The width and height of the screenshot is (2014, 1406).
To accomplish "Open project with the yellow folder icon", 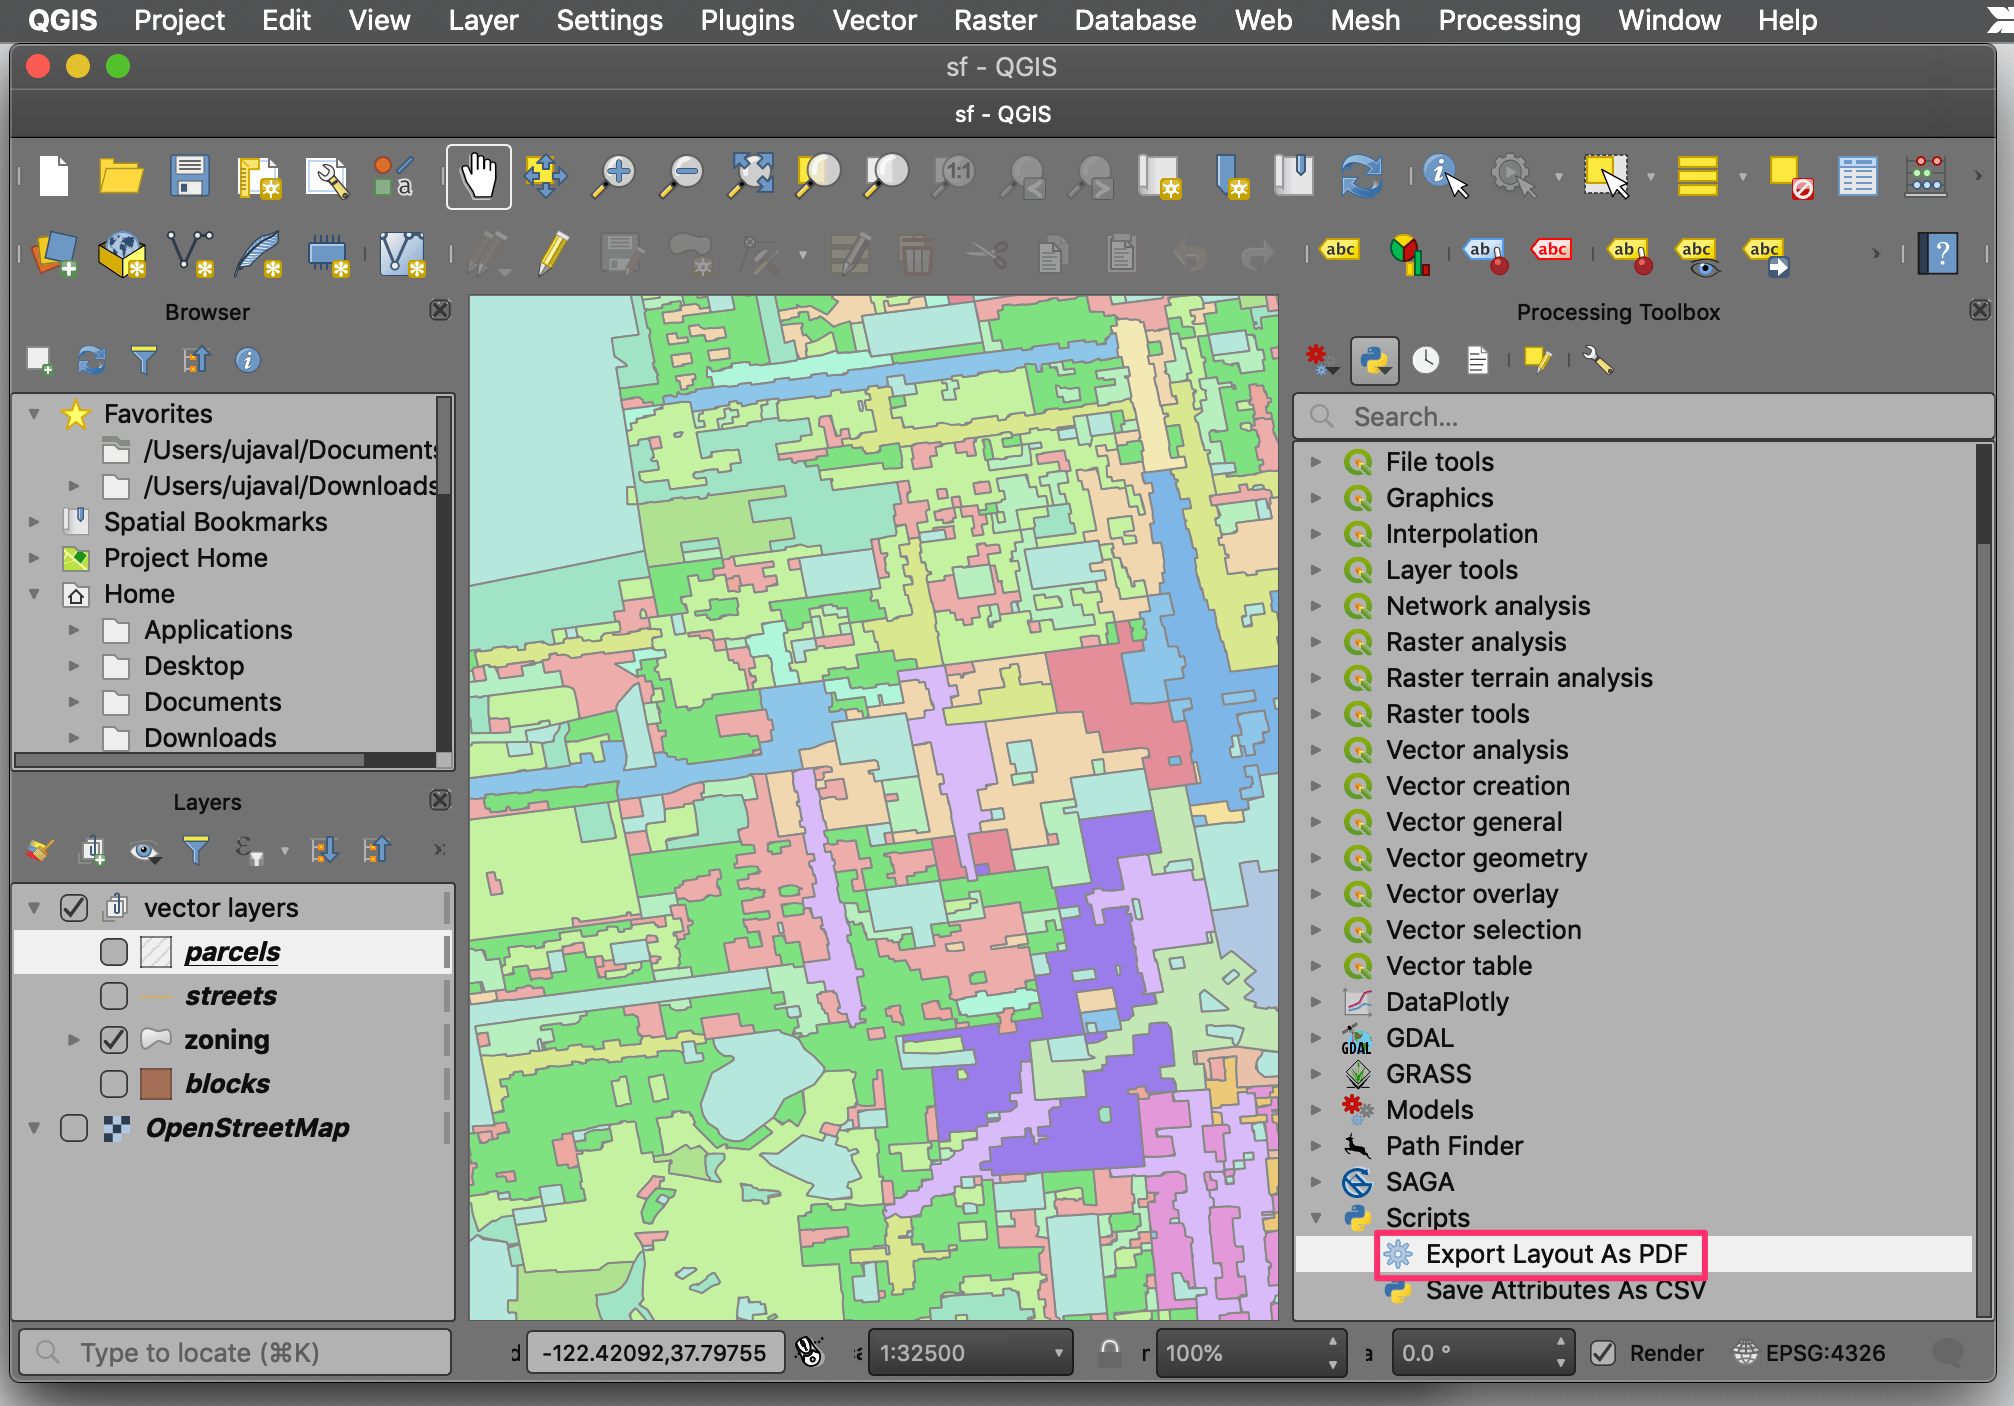I will [x=121, y=176].
